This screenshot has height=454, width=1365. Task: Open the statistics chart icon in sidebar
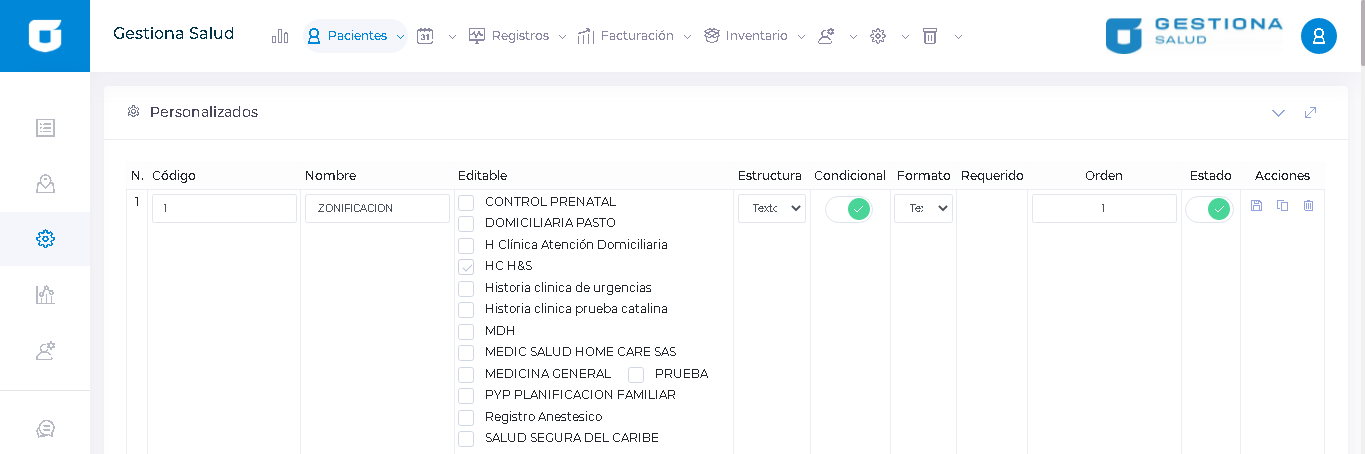pos(45,294)
